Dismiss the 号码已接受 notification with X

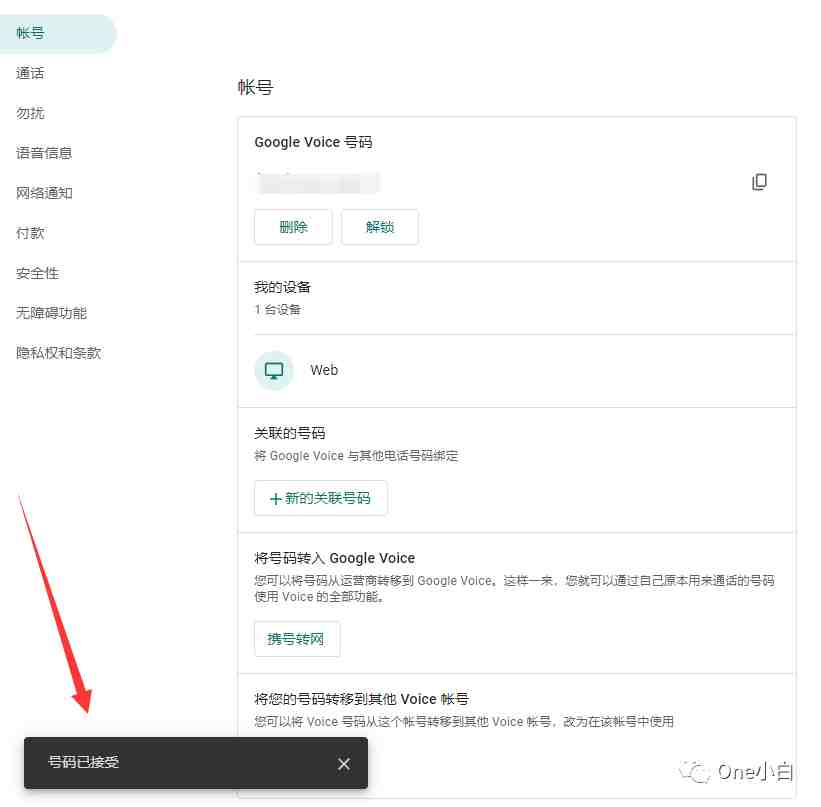(343, 764)
